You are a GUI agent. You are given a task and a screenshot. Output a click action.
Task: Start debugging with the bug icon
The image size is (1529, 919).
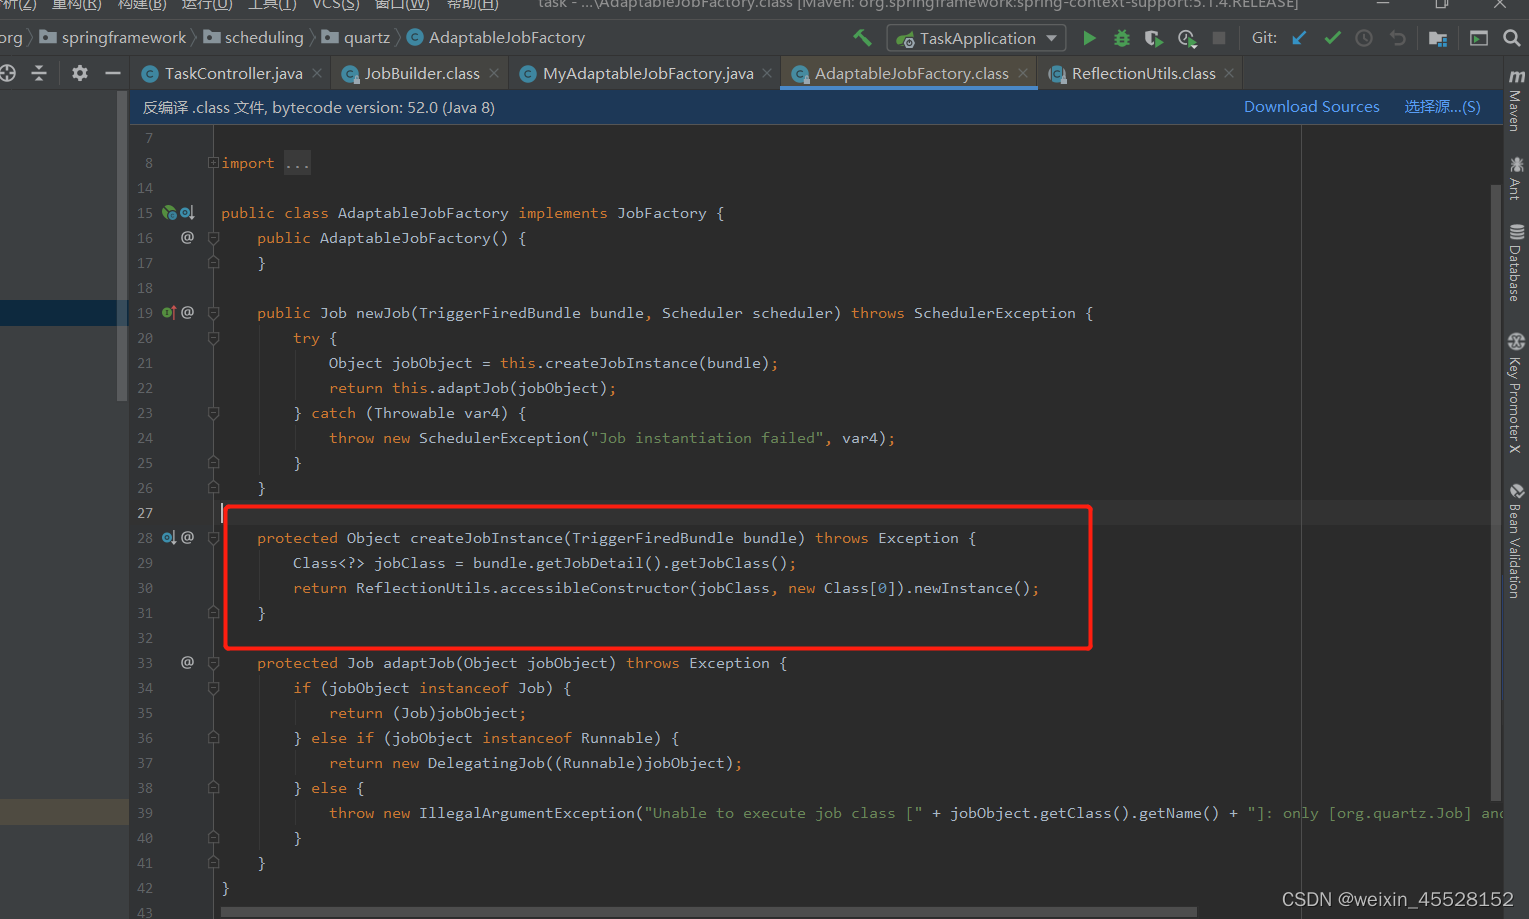click(x=1122, y=38)
